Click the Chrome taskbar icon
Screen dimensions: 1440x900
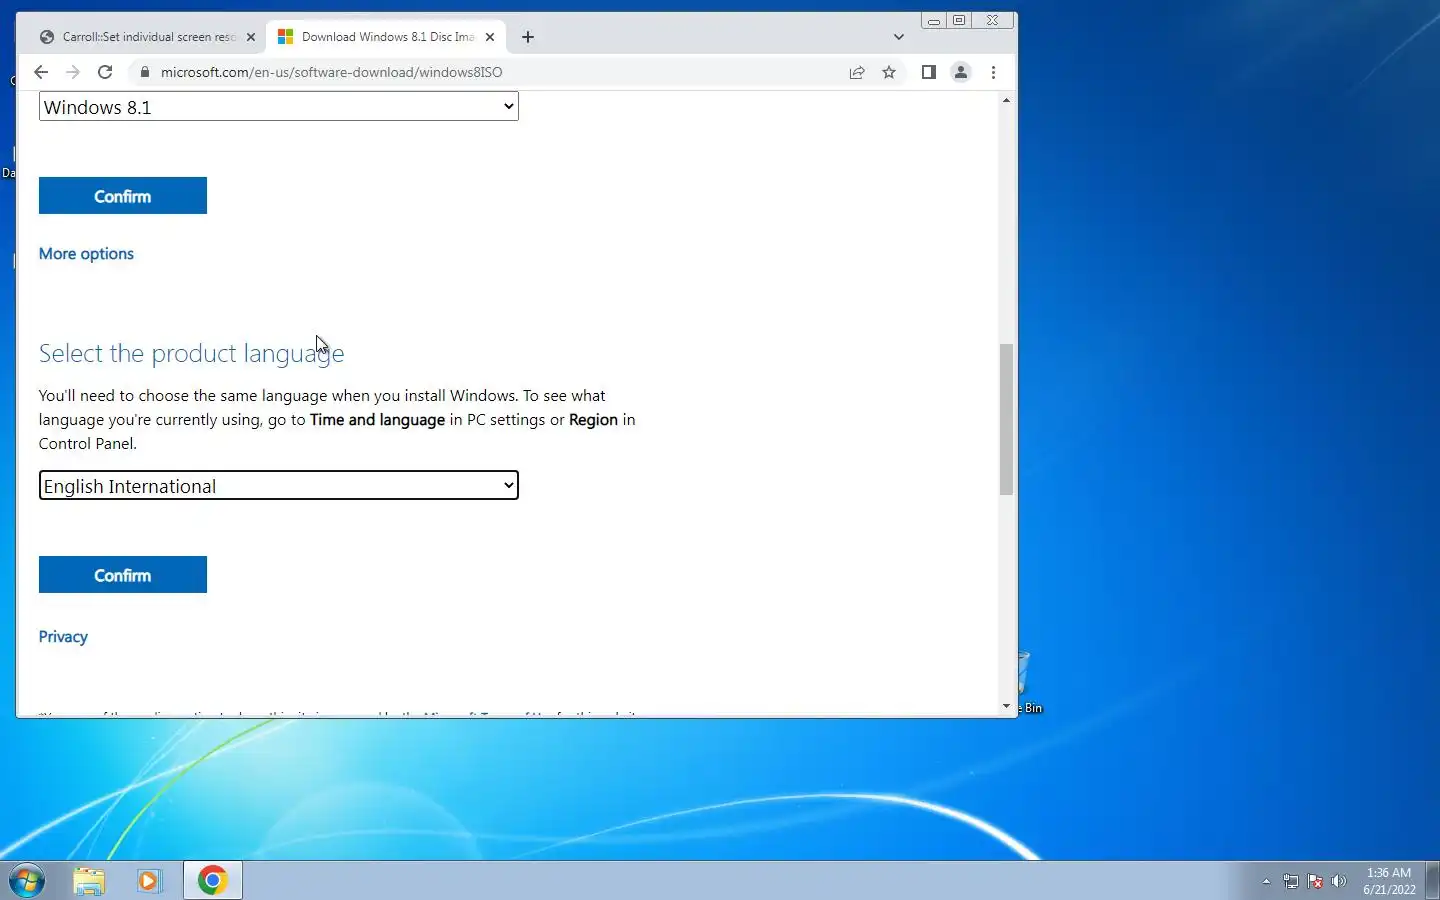212,881
